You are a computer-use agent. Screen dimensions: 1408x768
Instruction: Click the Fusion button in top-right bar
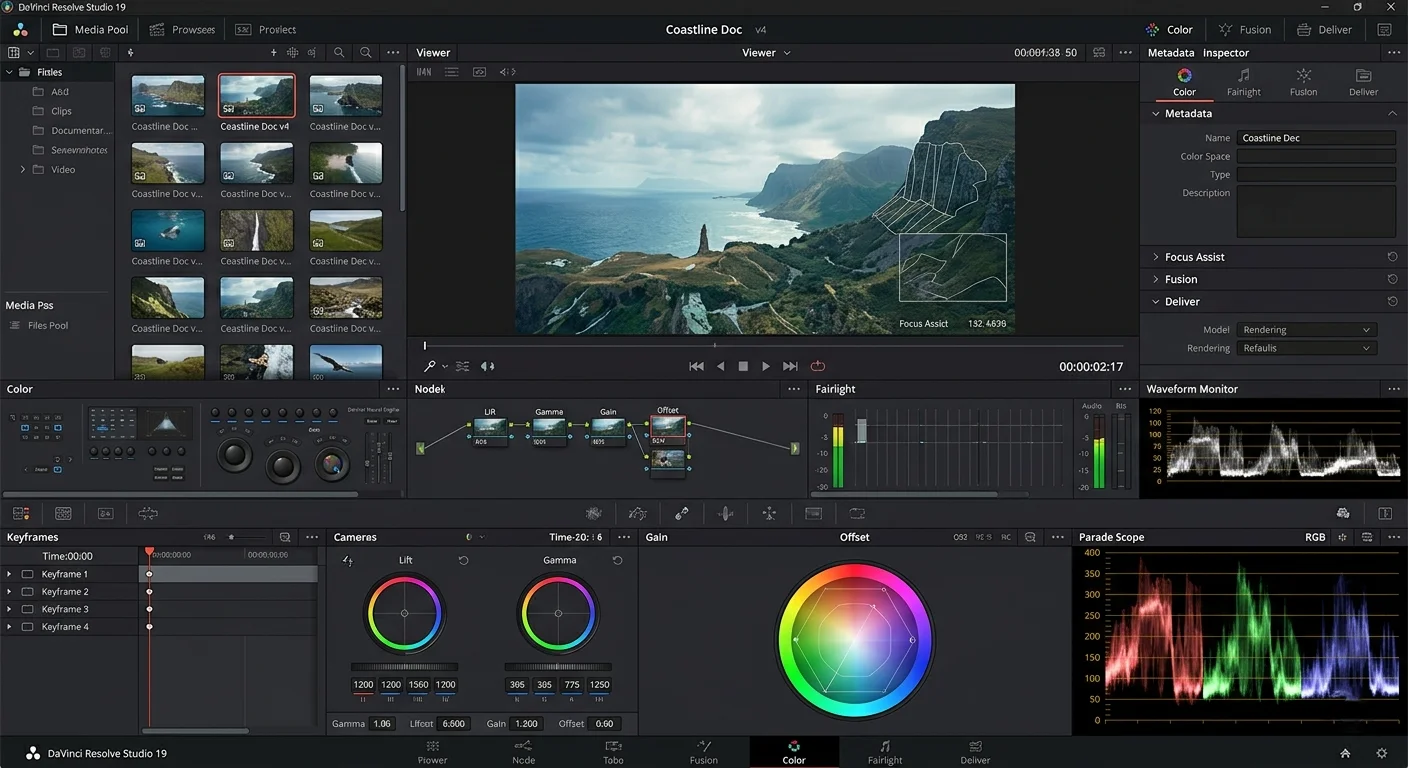pyautogui.click(x=1245, y=29)
